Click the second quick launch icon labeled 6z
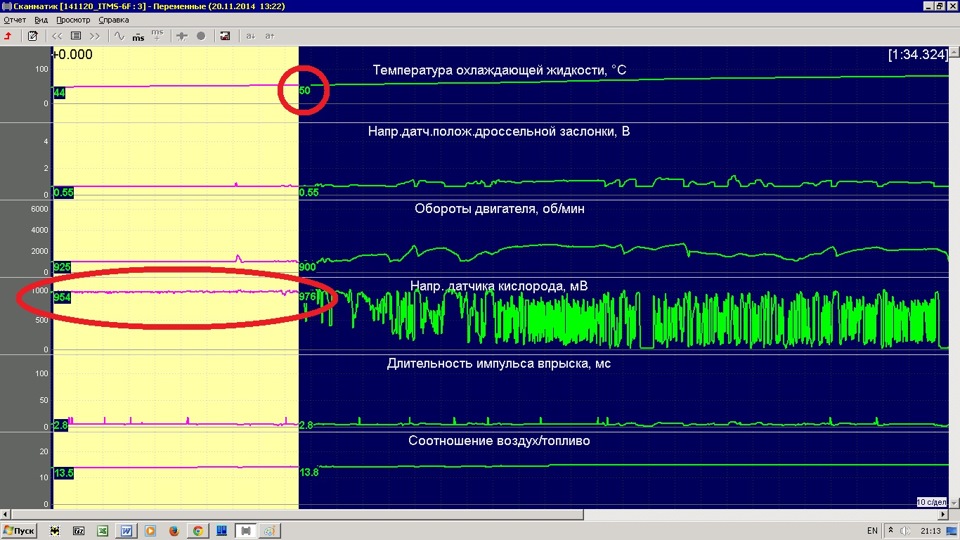 [x=78, y=531]
